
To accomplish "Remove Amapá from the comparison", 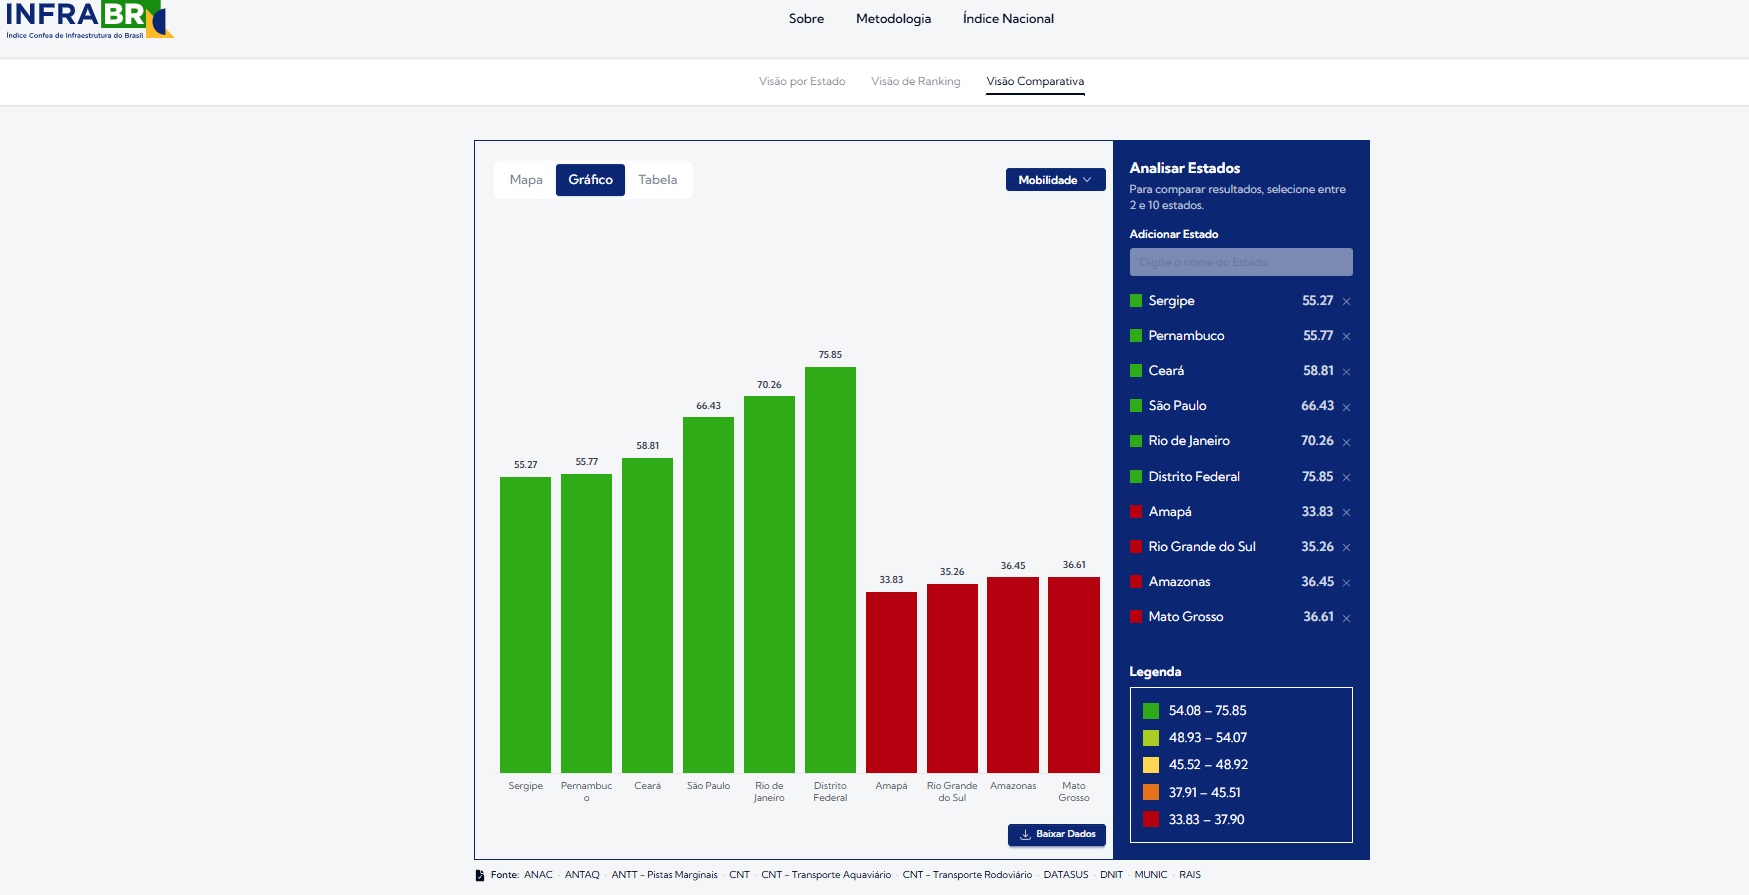I will 1346,513.
